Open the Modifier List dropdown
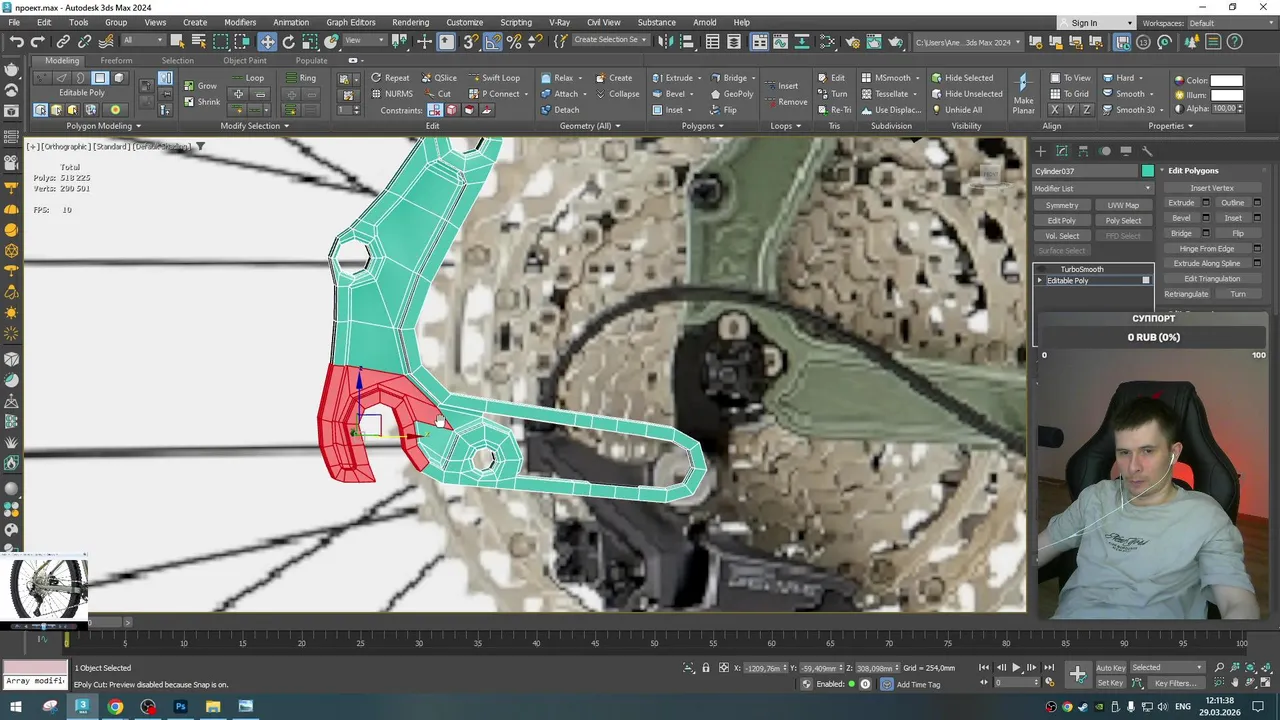Image resolution: width=1280 pixels, height=720 pixels. point(1093,188)
